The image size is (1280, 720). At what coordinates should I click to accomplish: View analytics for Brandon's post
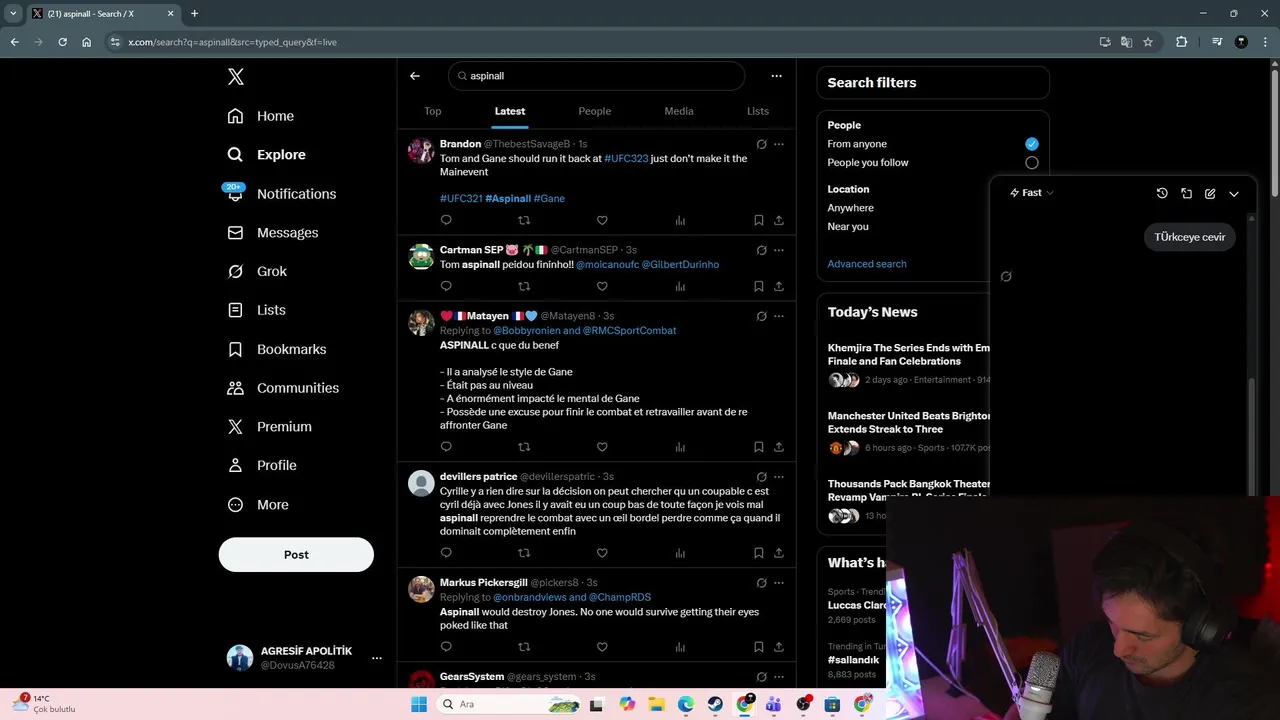680,220
